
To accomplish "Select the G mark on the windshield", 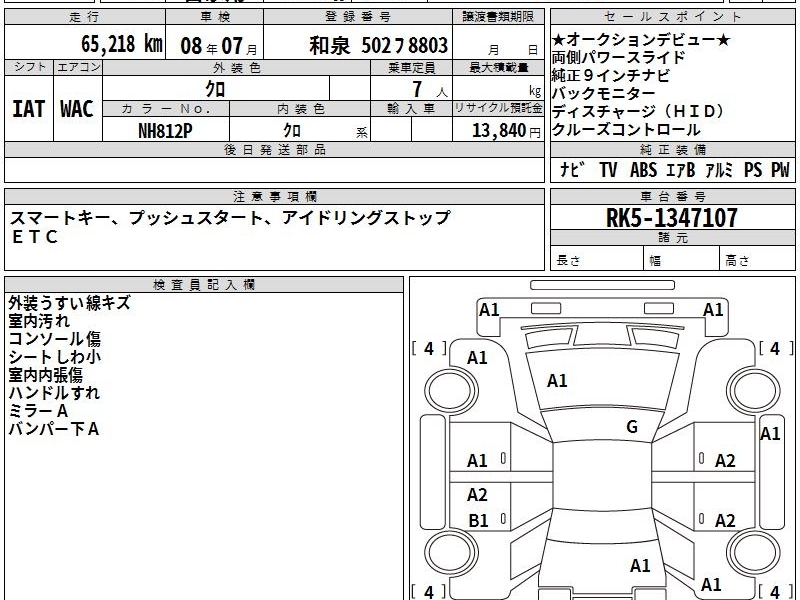I will point(632,426).
